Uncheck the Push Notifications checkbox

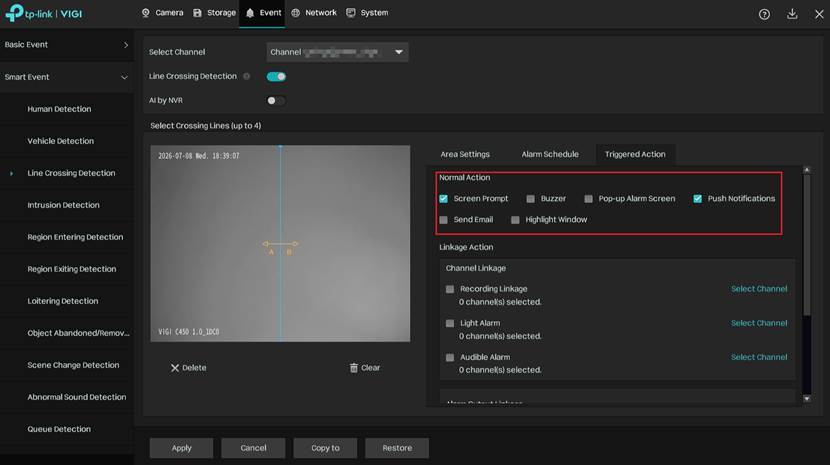[x=698, y=199]
